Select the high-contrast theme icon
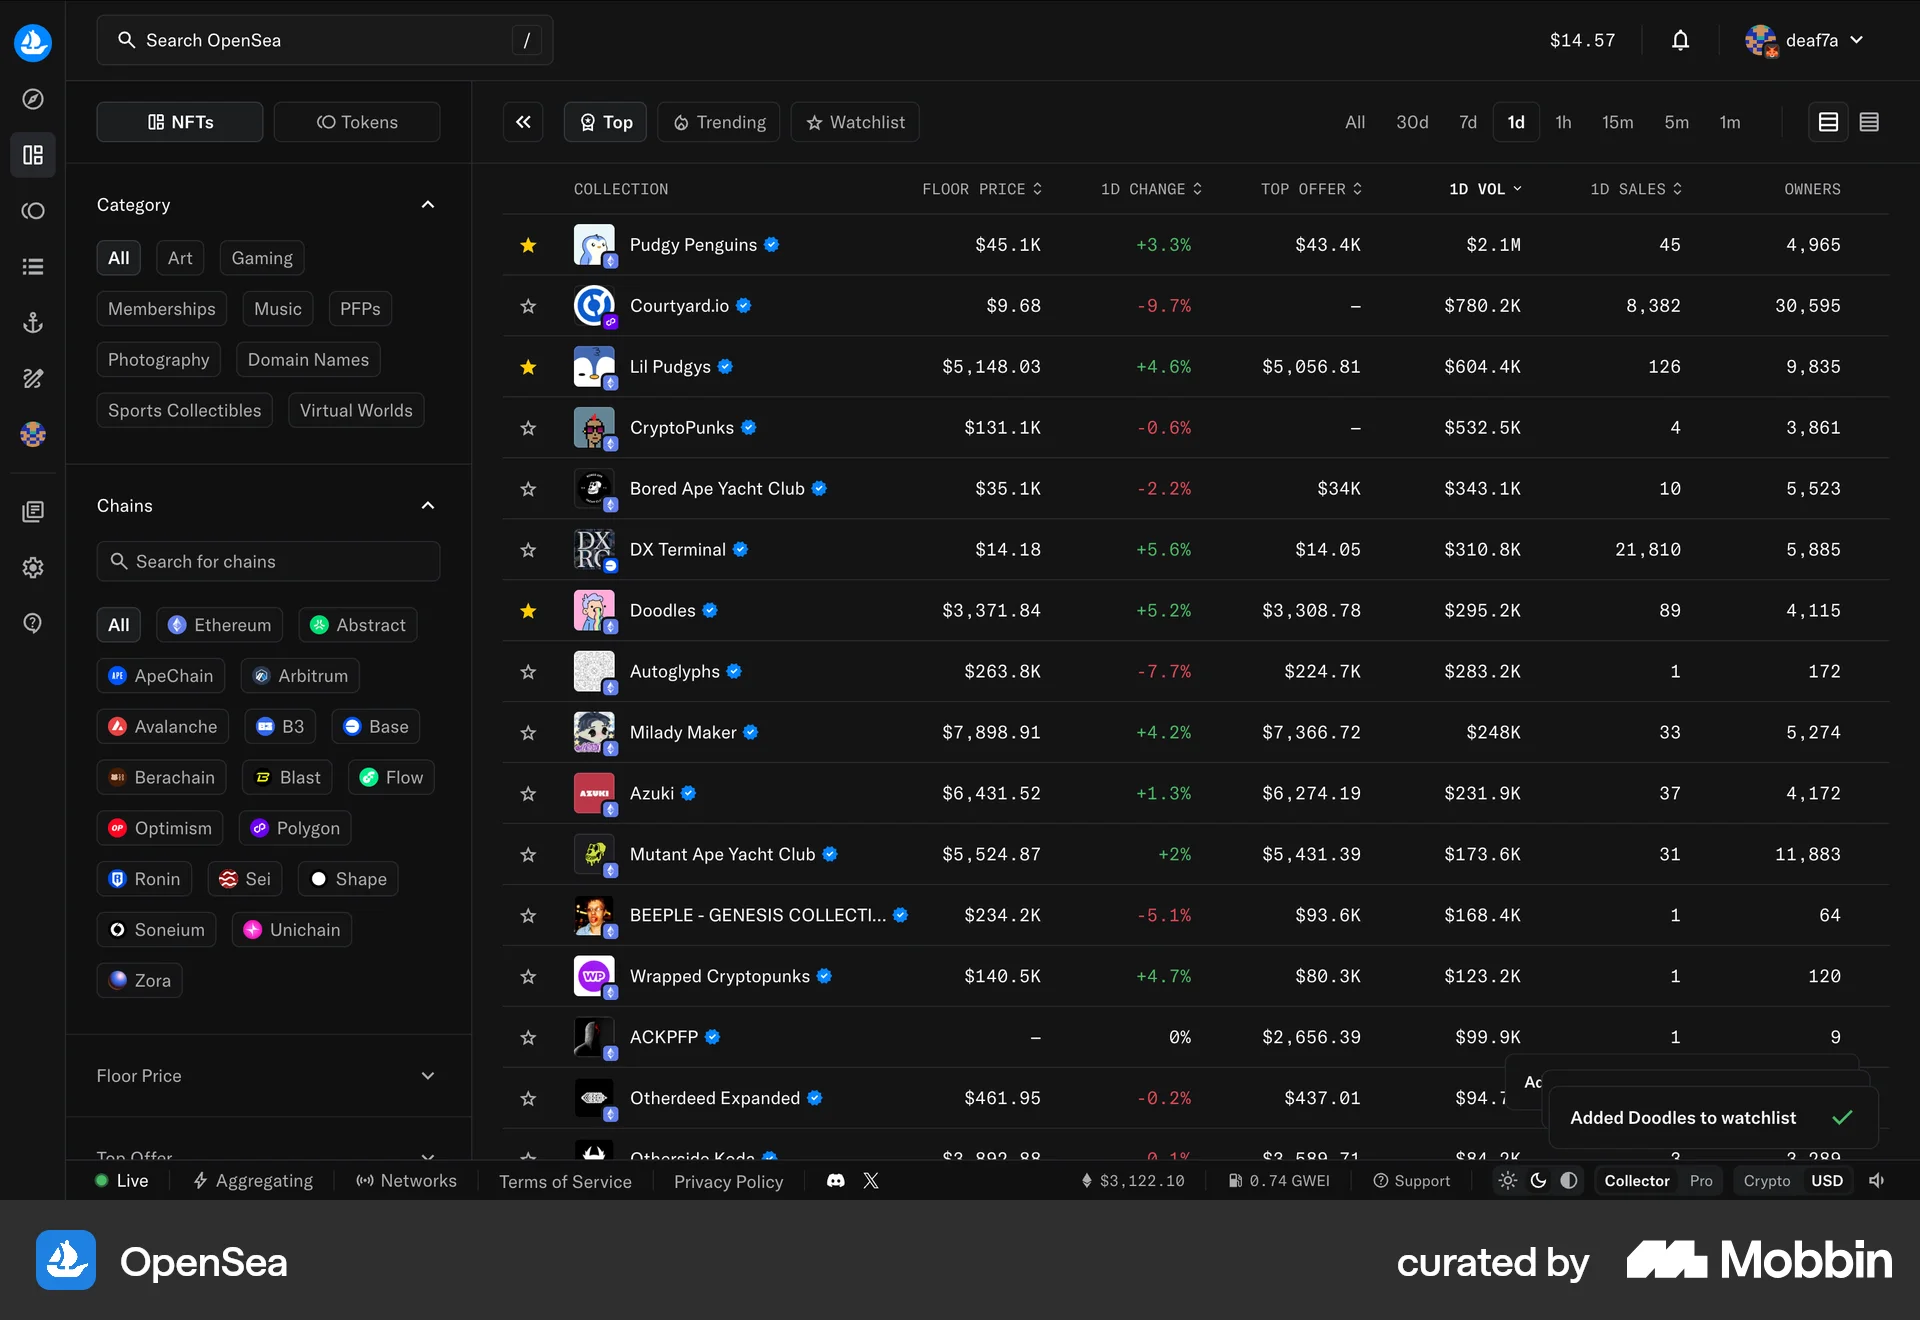1920x1320 pixels. click(x=1567, y=1181)
